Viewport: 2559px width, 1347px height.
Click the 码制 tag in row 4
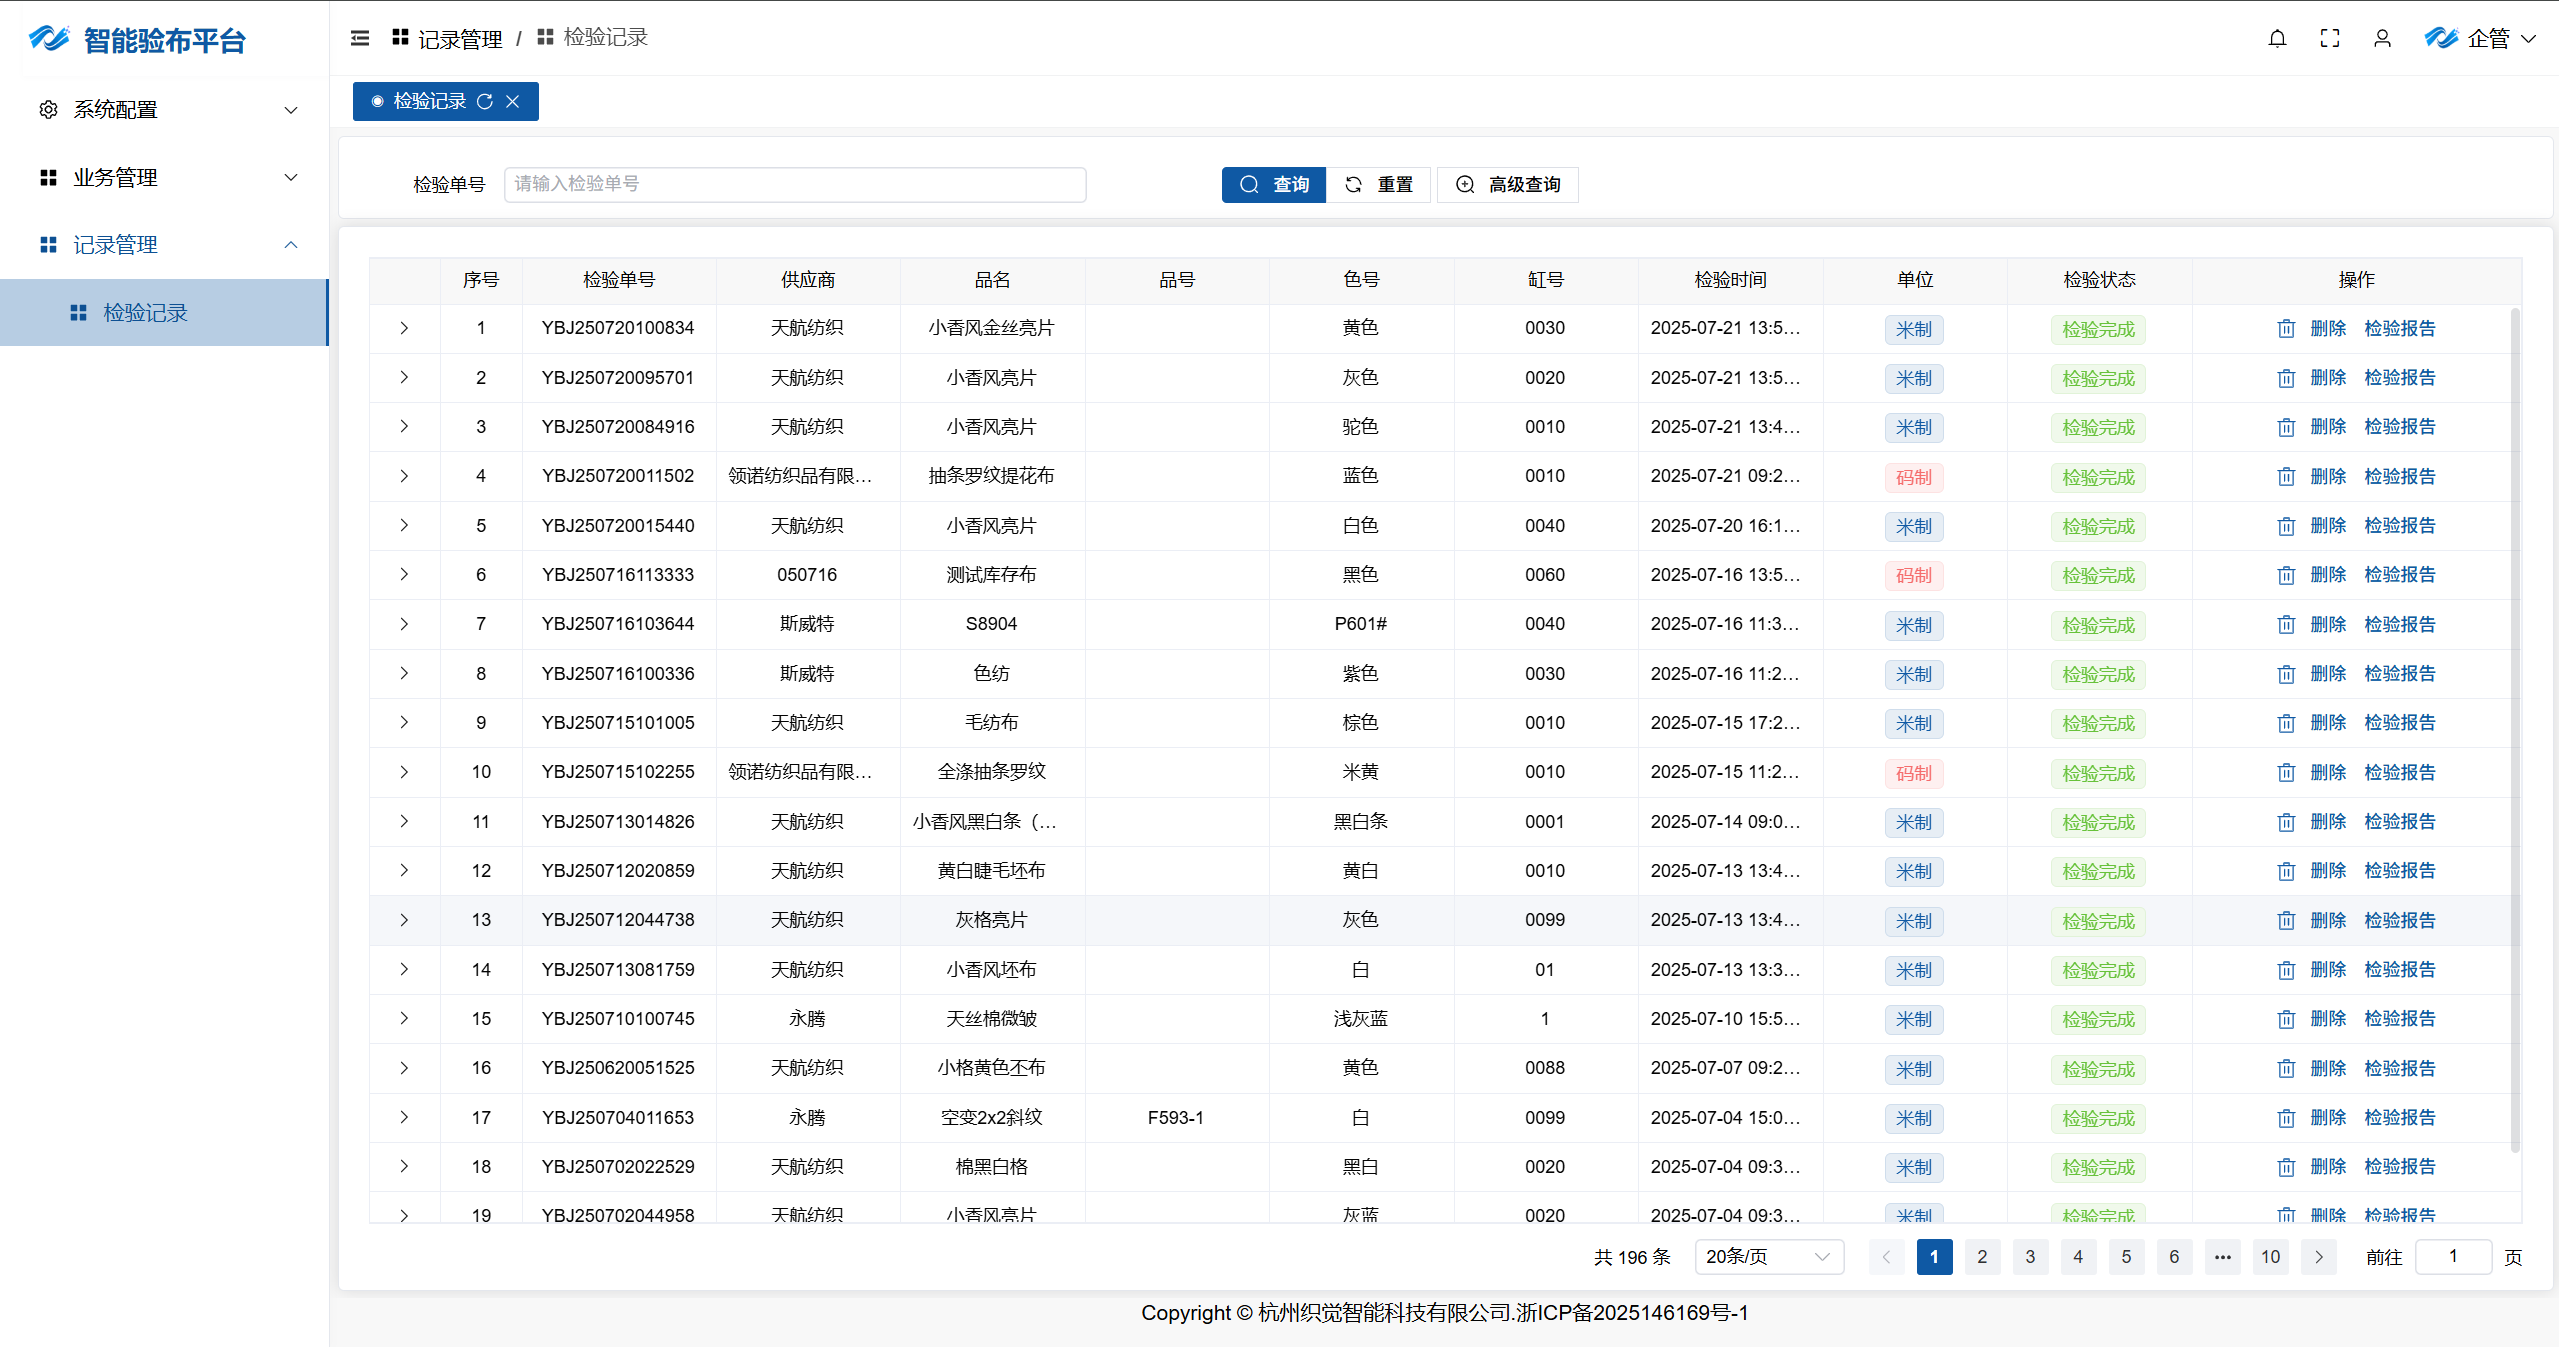pyautogui.click(x=1914, y=478)
